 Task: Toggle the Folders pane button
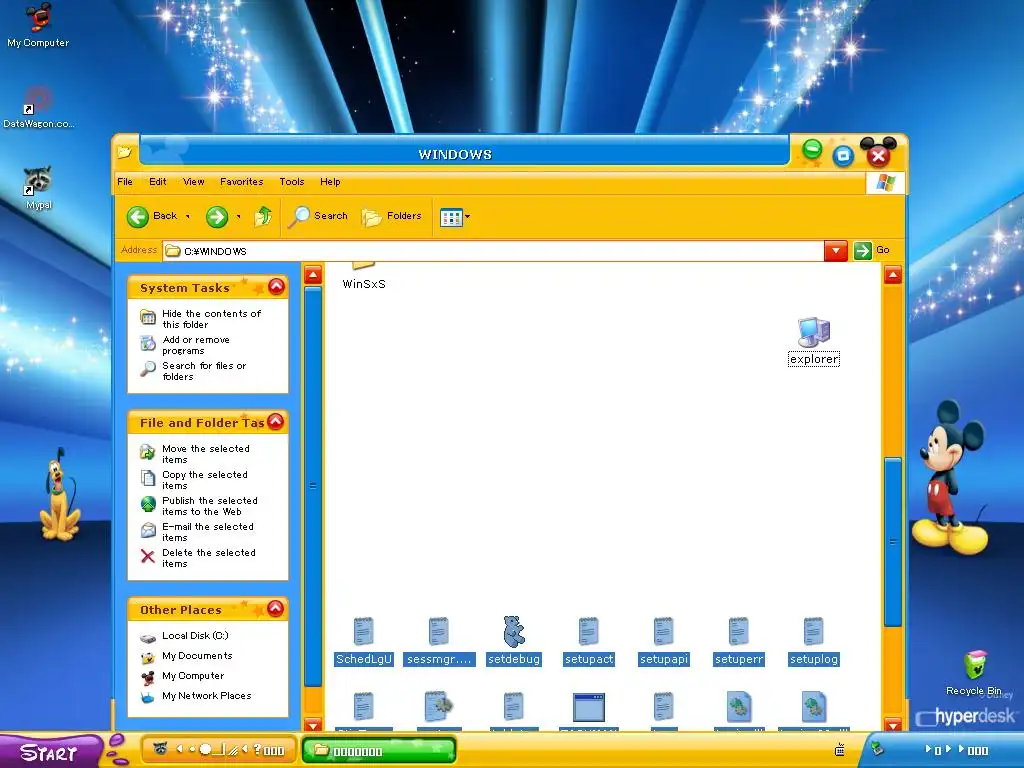click(392, 216)
